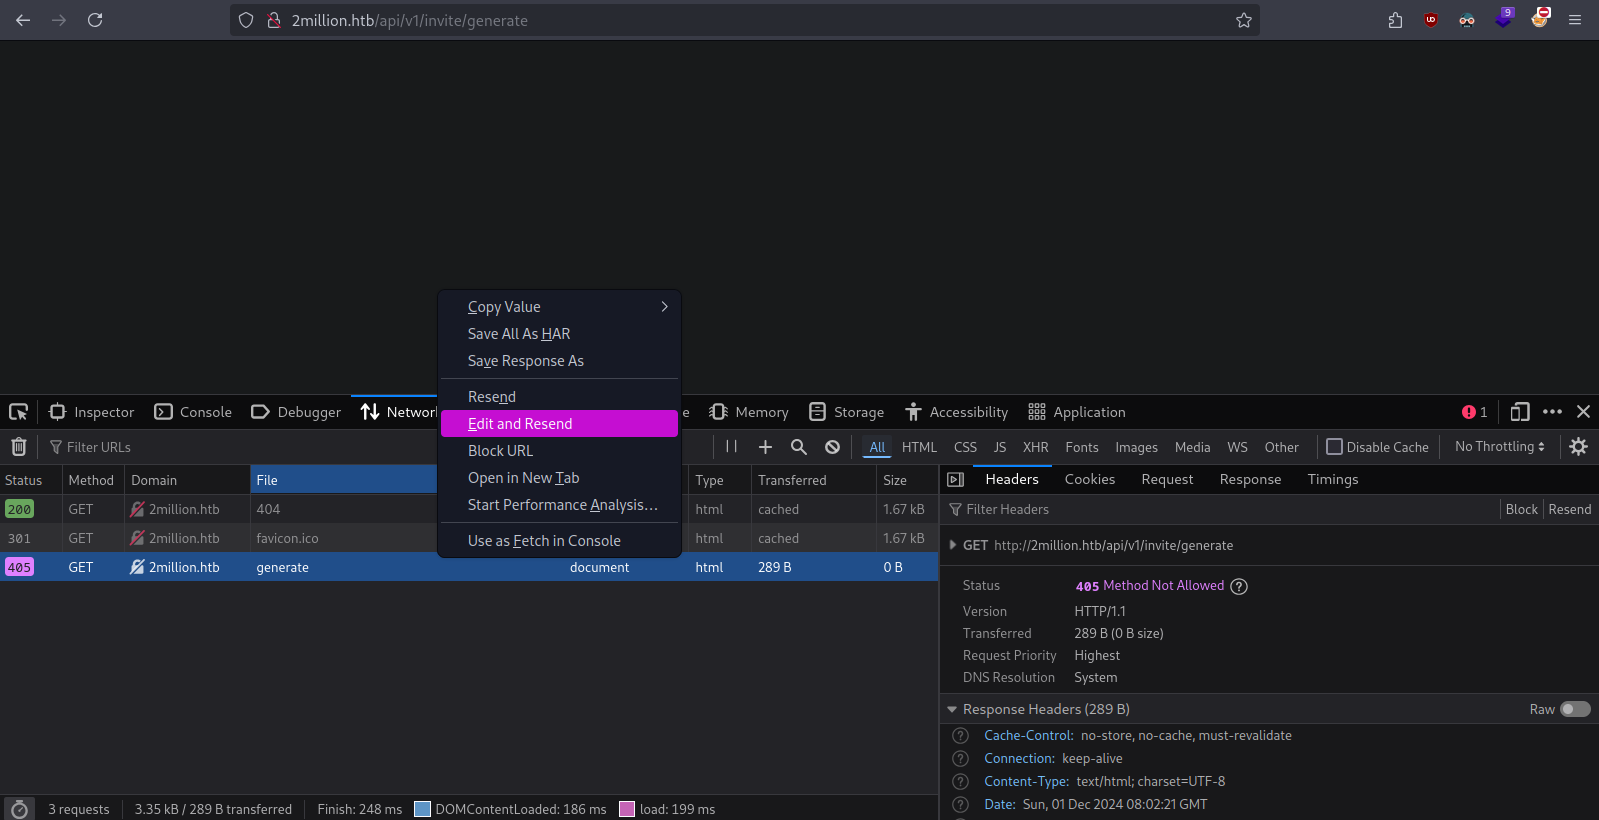This screenshot has height=820, width=1599.
Task: Sort requests by Domain column
Action: 187,480
